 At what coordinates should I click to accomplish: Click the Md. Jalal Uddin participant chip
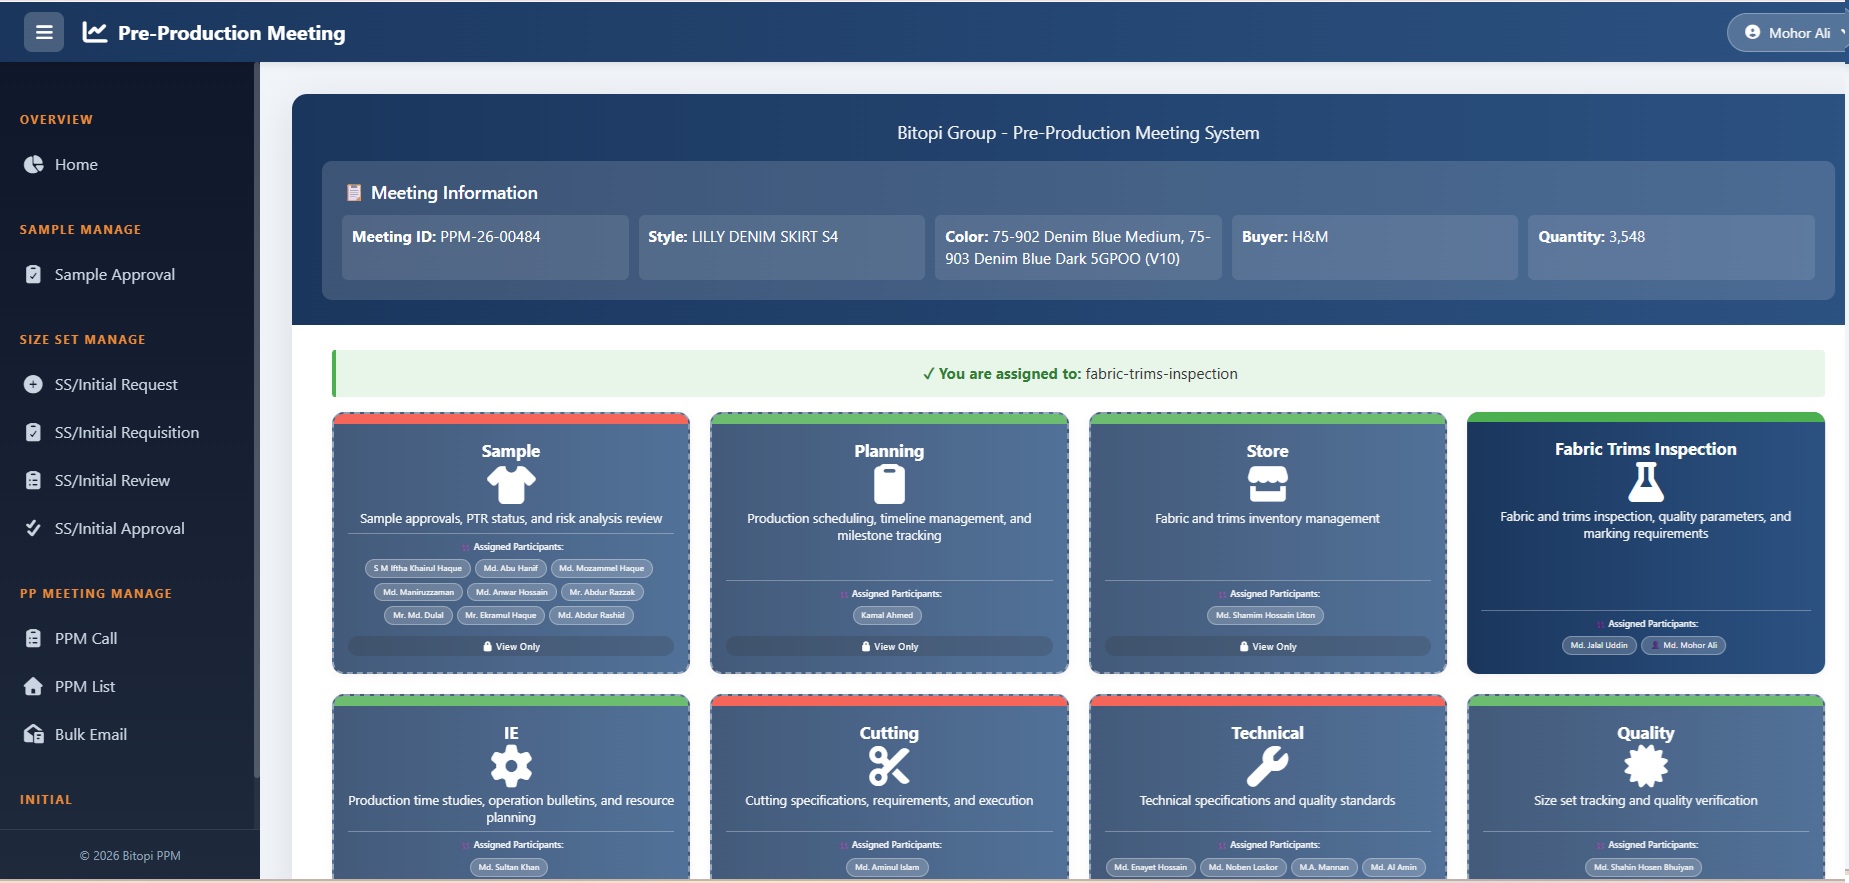1599,645
